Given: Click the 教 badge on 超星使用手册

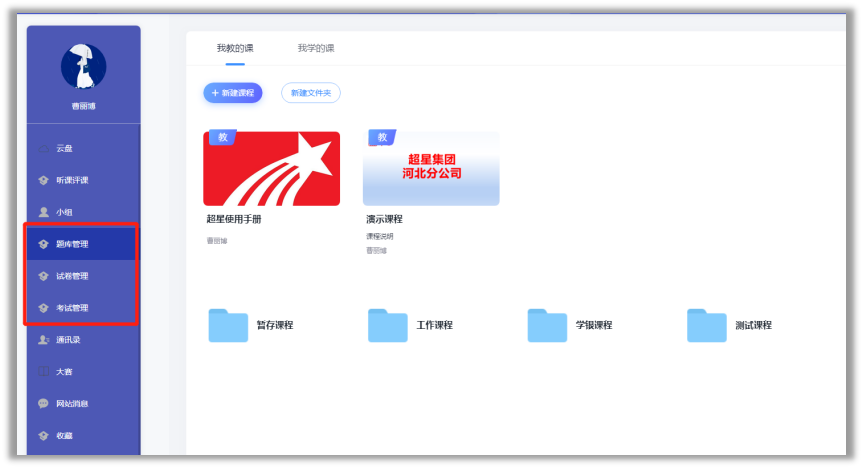Looking at the screenshot, I should click(222, 137).
